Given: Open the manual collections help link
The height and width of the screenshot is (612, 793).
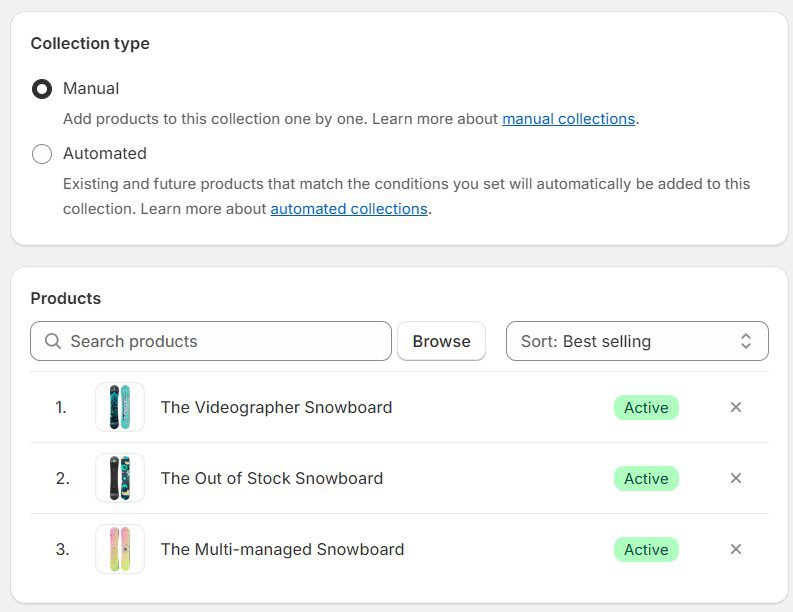Looking at the screenshot, I should click(x=568, y=119).
